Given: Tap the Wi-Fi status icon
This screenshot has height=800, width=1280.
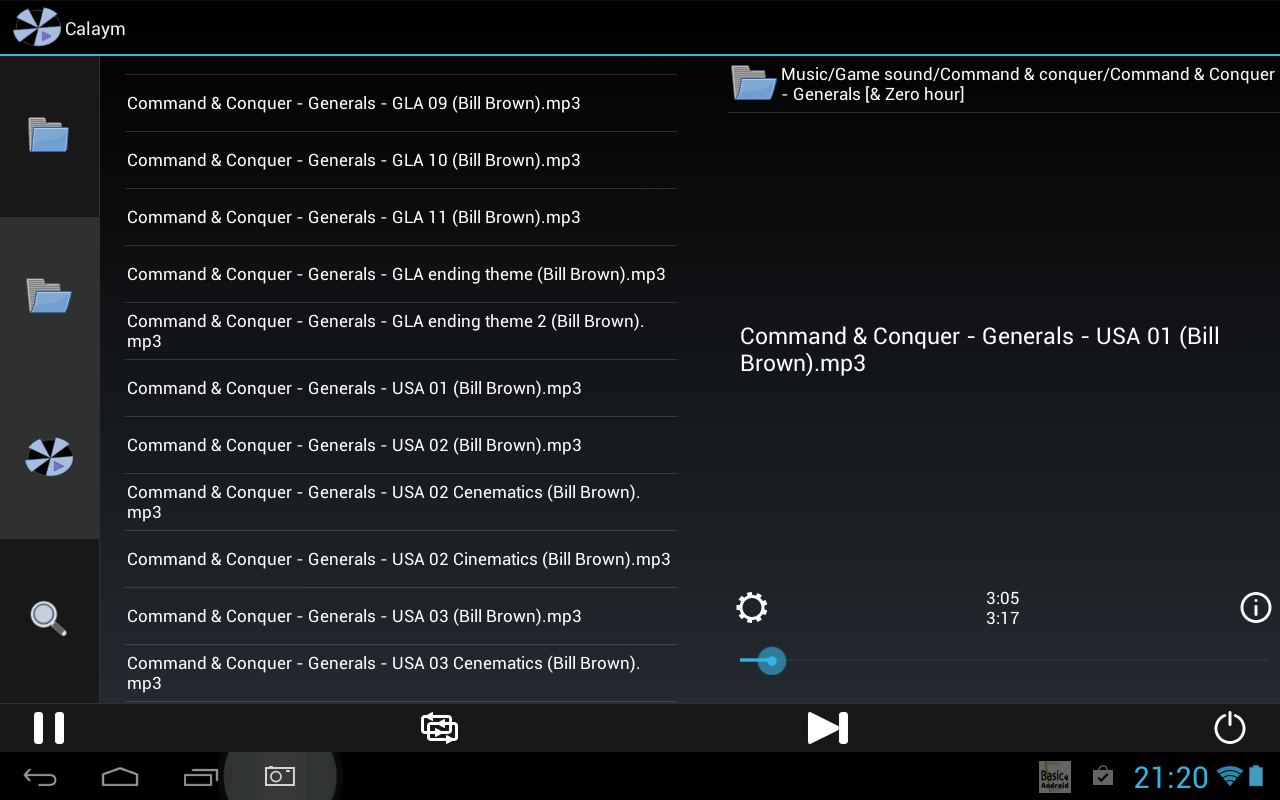Looking at the screenshot, I should (x=1230, y=776).
